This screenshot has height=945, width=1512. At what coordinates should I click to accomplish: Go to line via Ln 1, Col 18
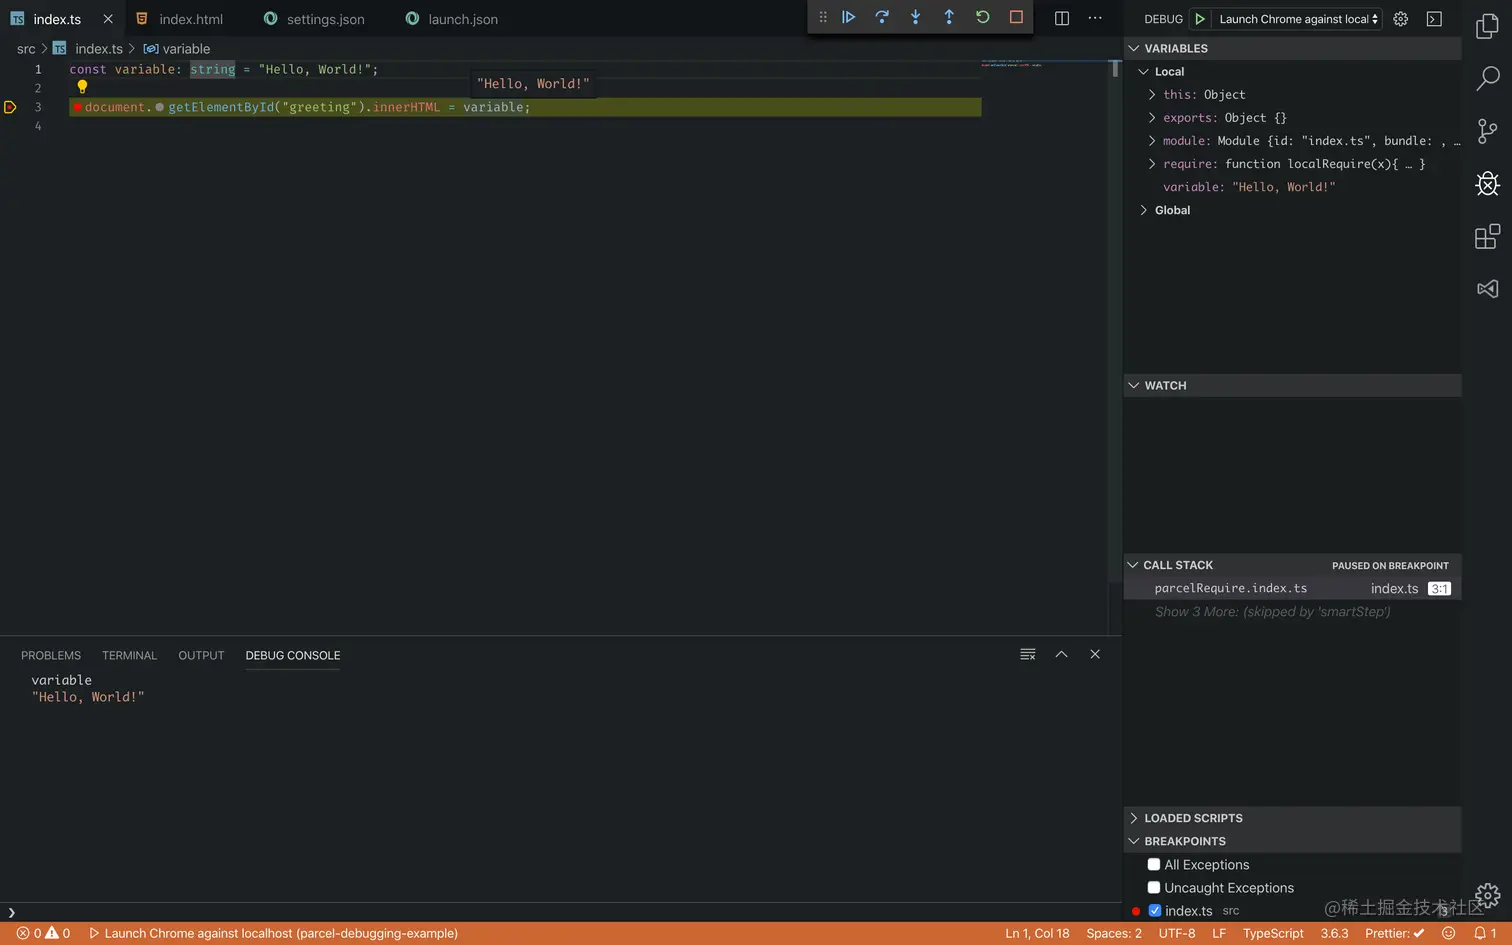click(x=1037, y=933)
